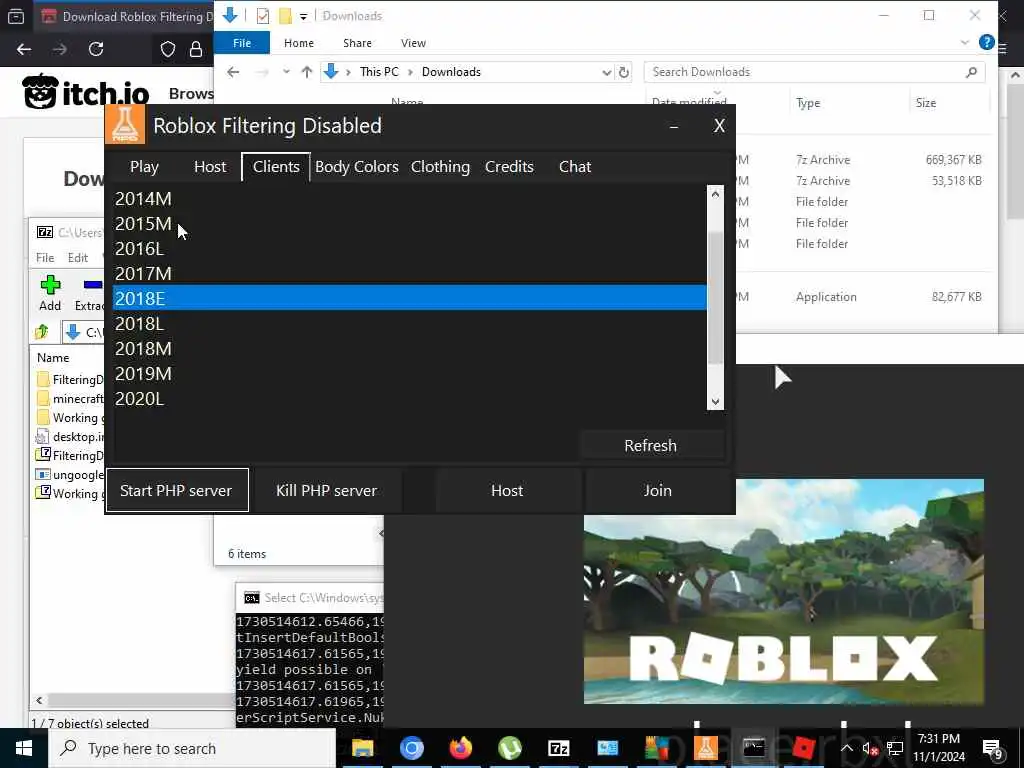The width and height of the screenshot is (1024, 768).
Task: Go up one folder level in File Explorer
Action: coord(306,72)
